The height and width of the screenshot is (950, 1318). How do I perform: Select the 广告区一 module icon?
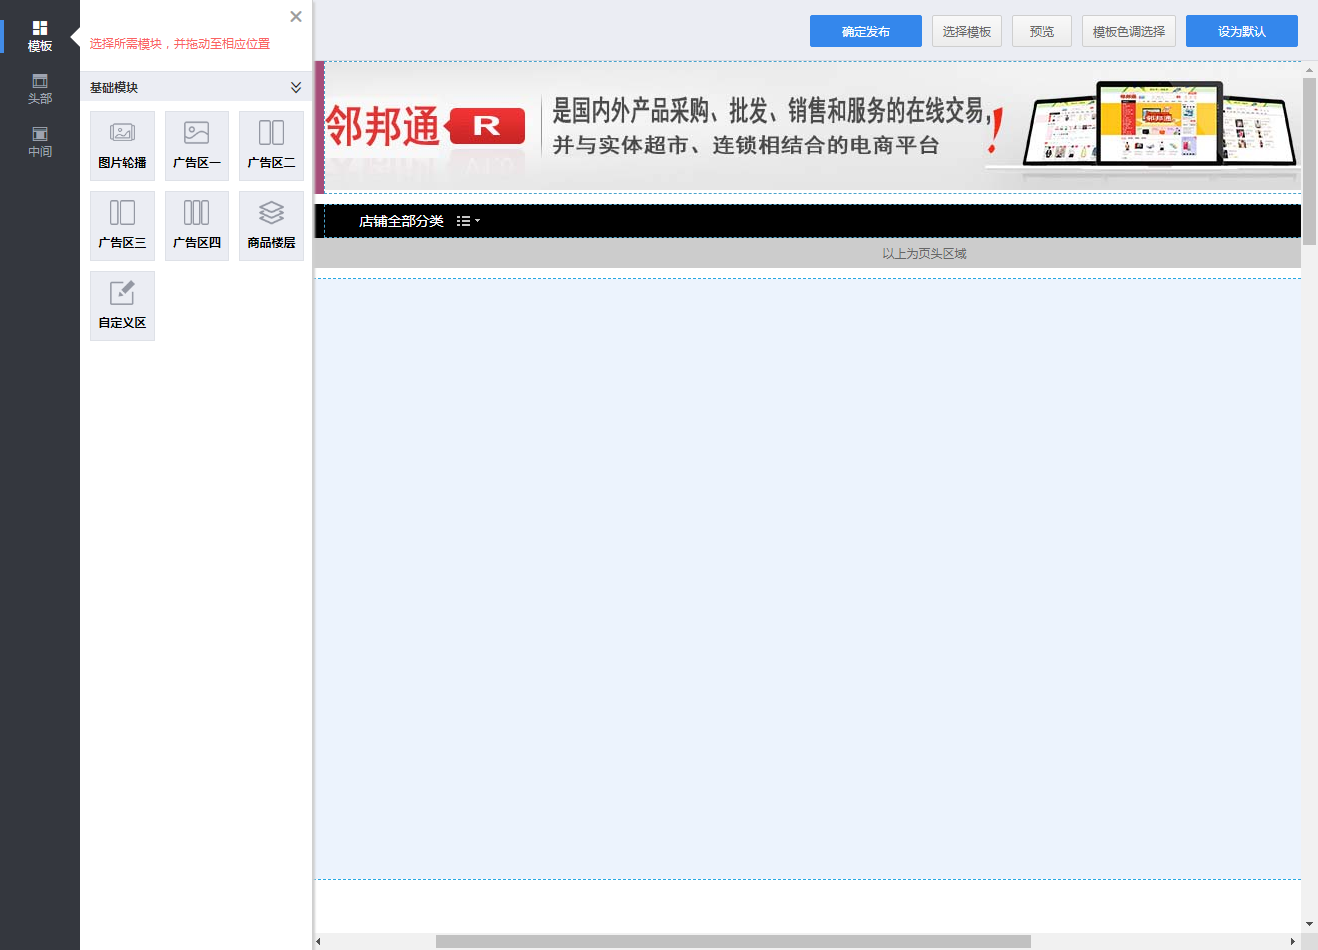(x=197, y=145)
